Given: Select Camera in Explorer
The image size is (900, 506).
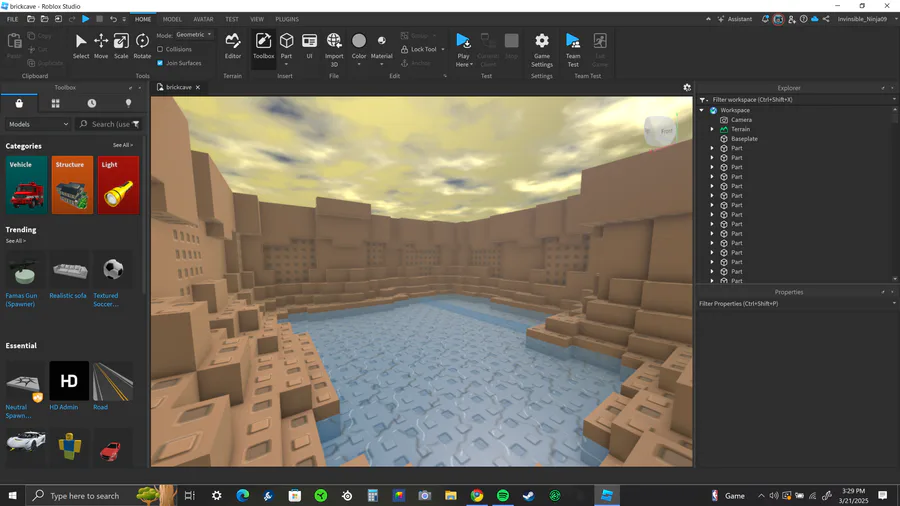Looking at the screenshot, I should [x=741, y=120].
